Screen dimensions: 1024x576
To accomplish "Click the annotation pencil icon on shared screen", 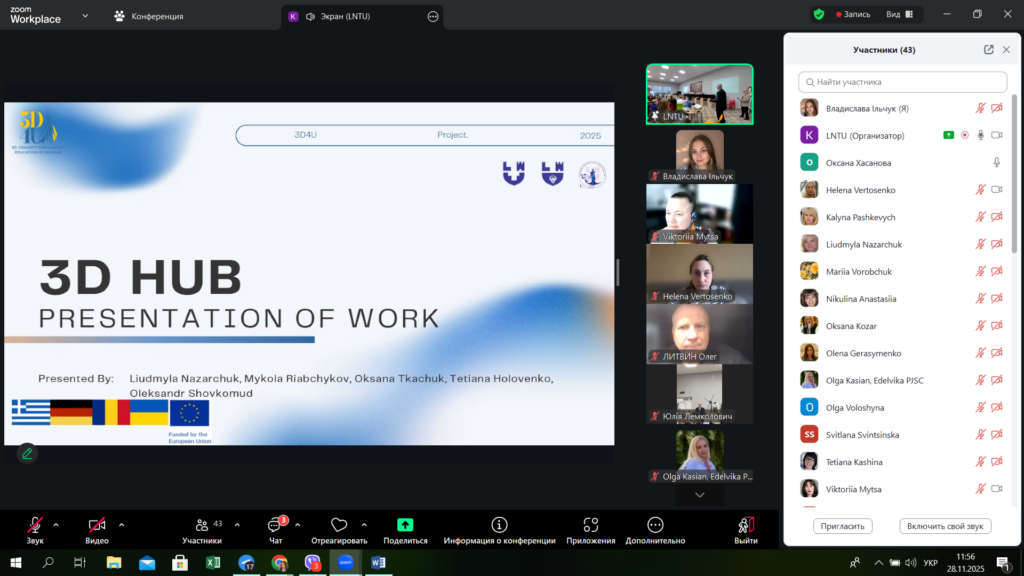I will (x=27, y=453).
